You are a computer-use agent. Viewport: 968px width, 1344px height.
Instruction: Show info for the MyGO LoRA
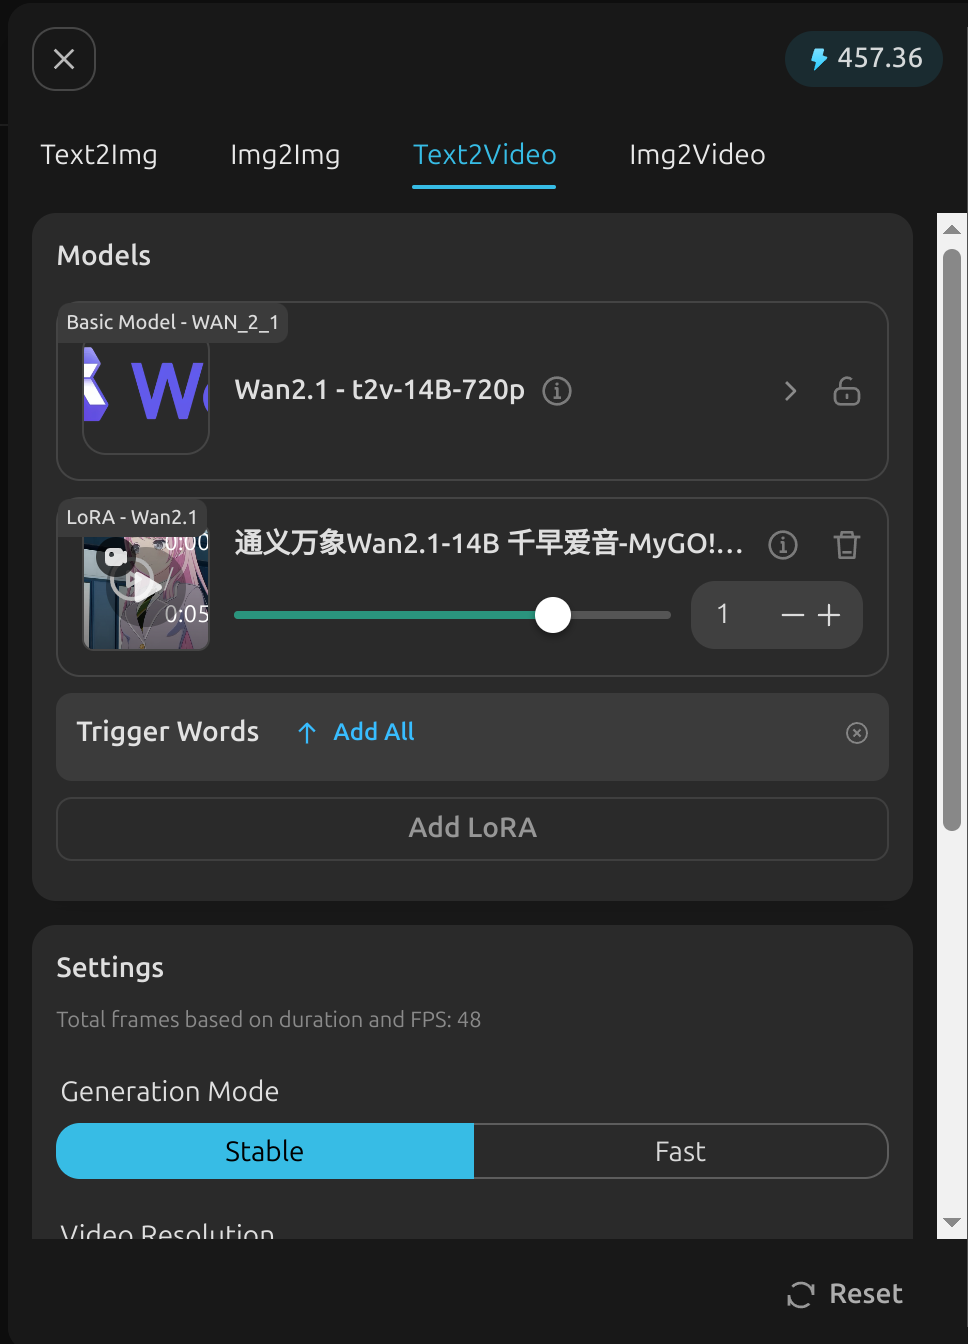(783, 545)
